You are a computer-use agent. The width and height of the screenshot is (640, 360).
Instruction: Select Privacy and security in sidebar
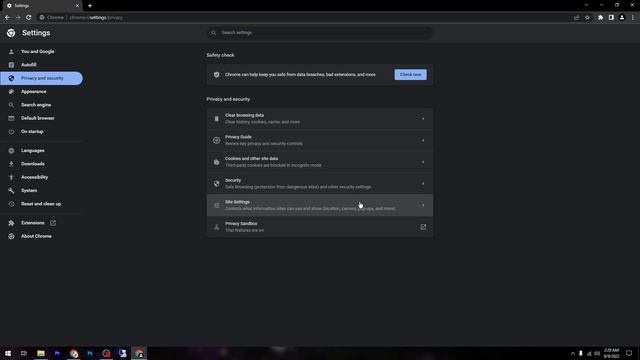[x=42, y=78]
